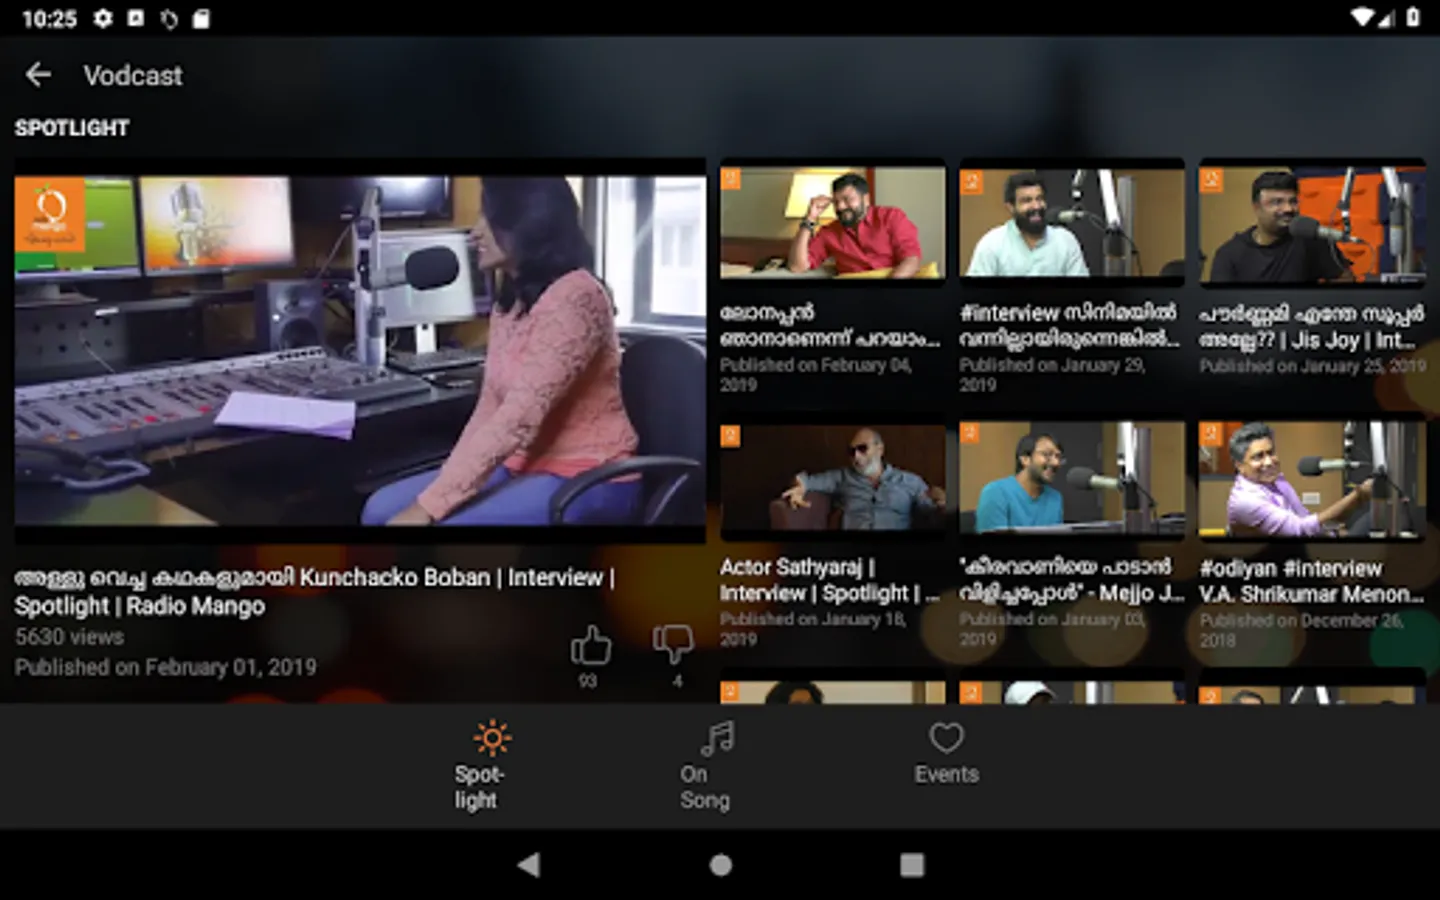Click the 10:25 clock in status bar

[49, 18]
